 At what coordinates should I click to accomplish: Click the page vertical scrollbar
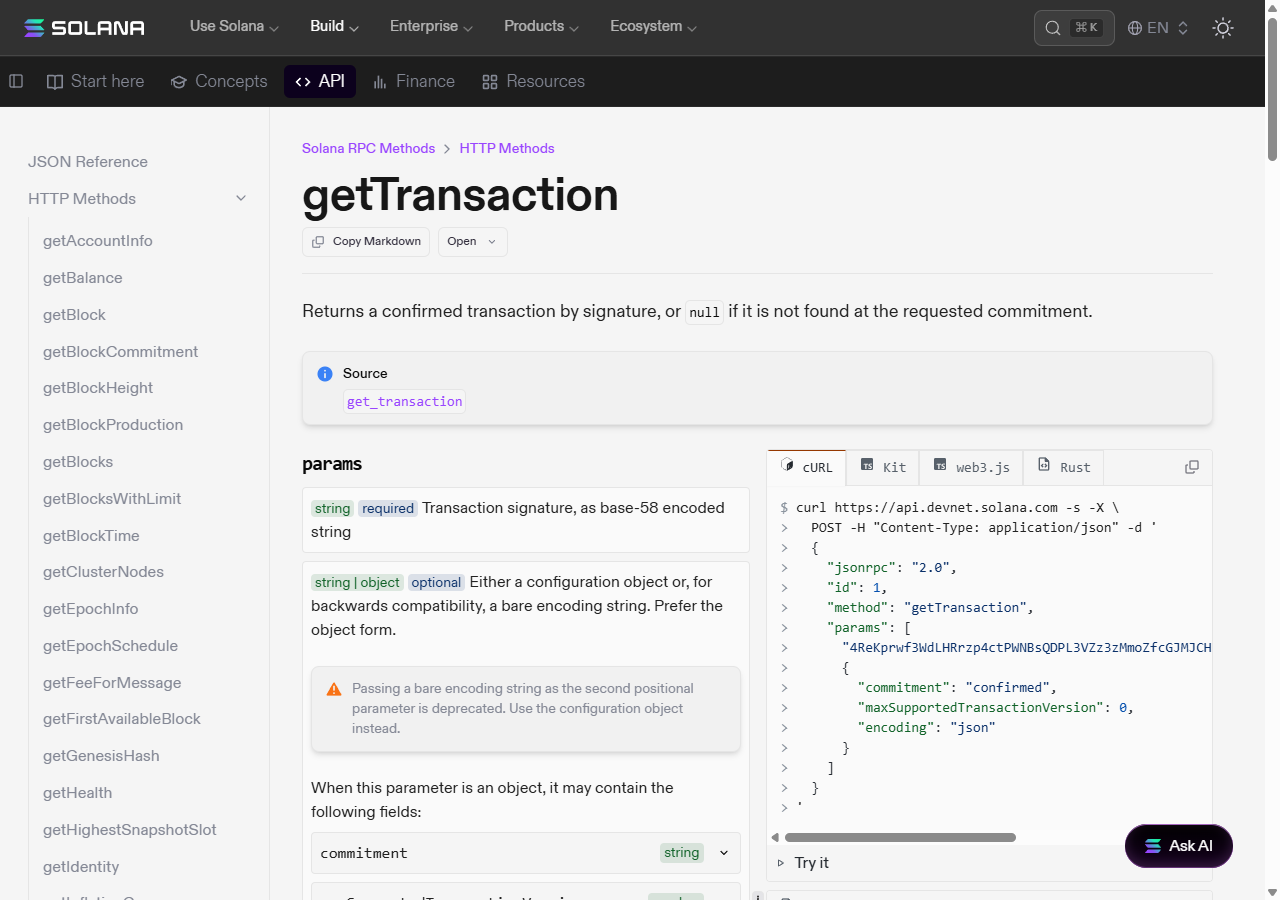[x=1272, y=88]
